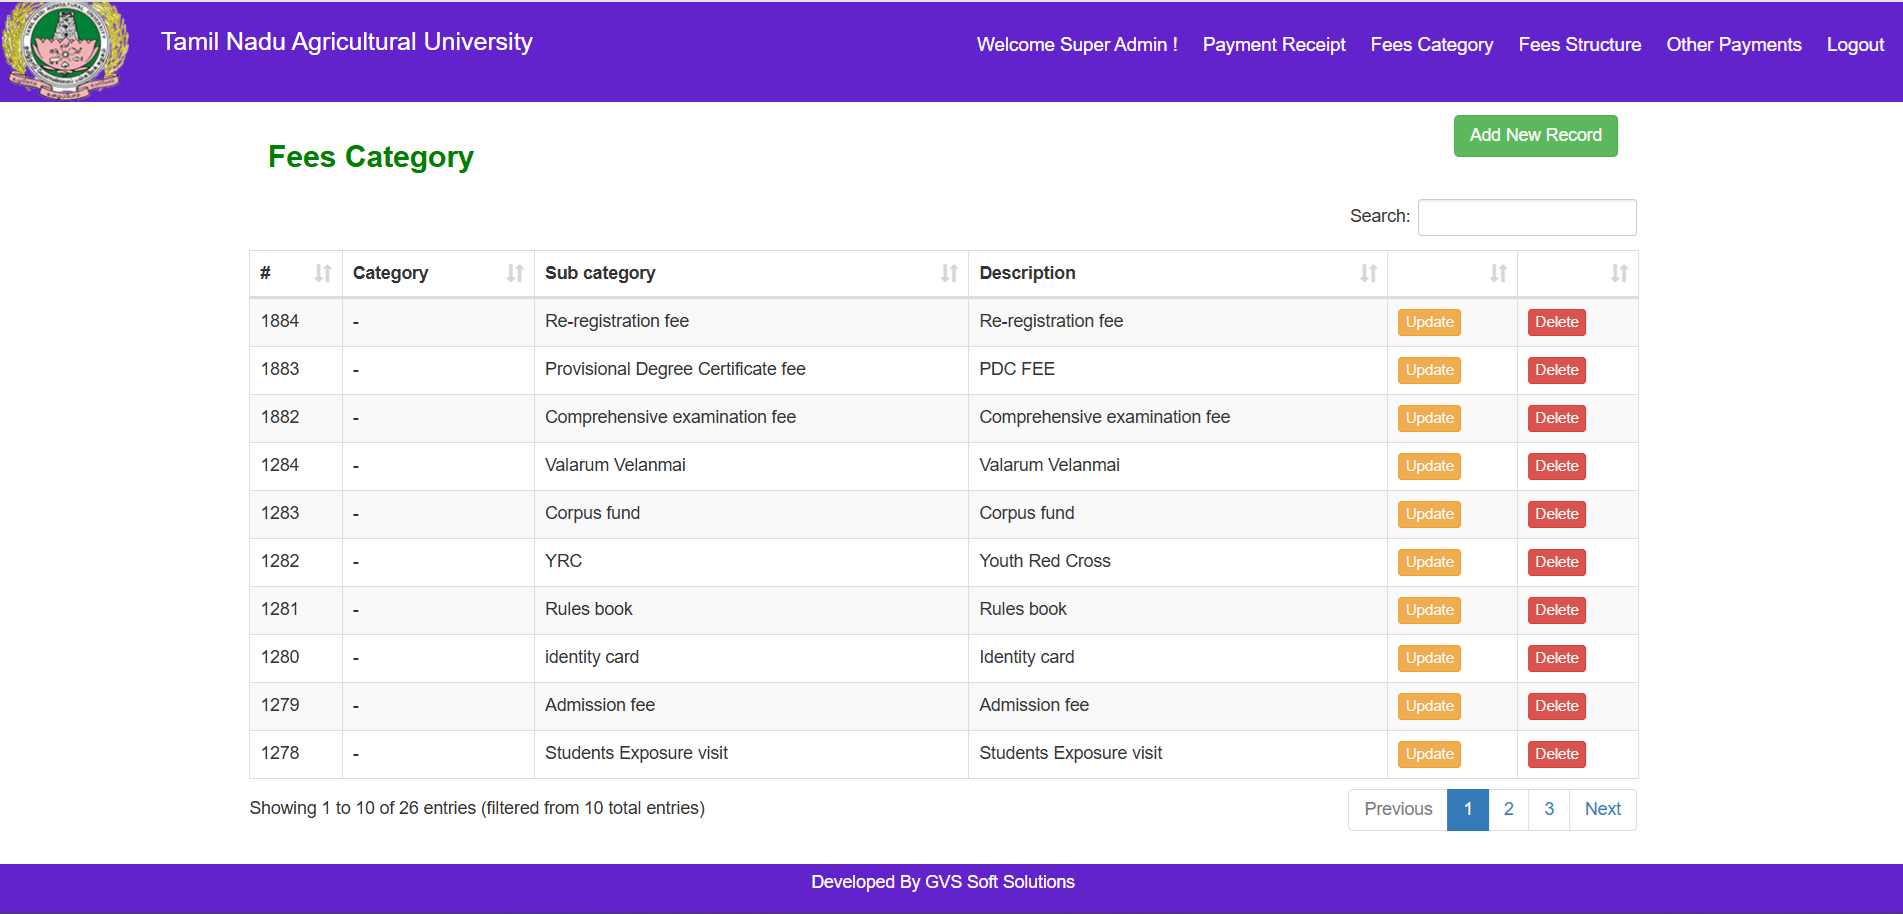Update the Re-registration fee record
The image size is (1903, 914).
[x=1429, y=322]
